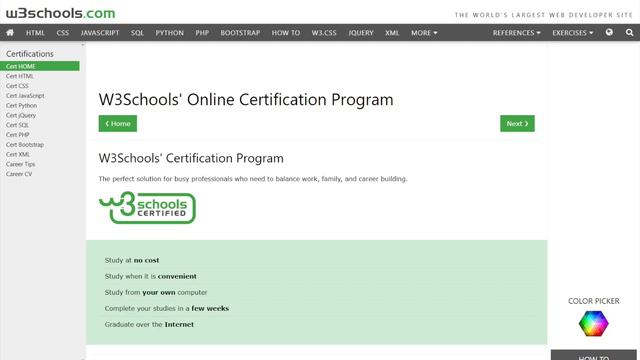This screenshot has width=640, height=360.
Task: Open the XML menu item
Action: (392, 33)
